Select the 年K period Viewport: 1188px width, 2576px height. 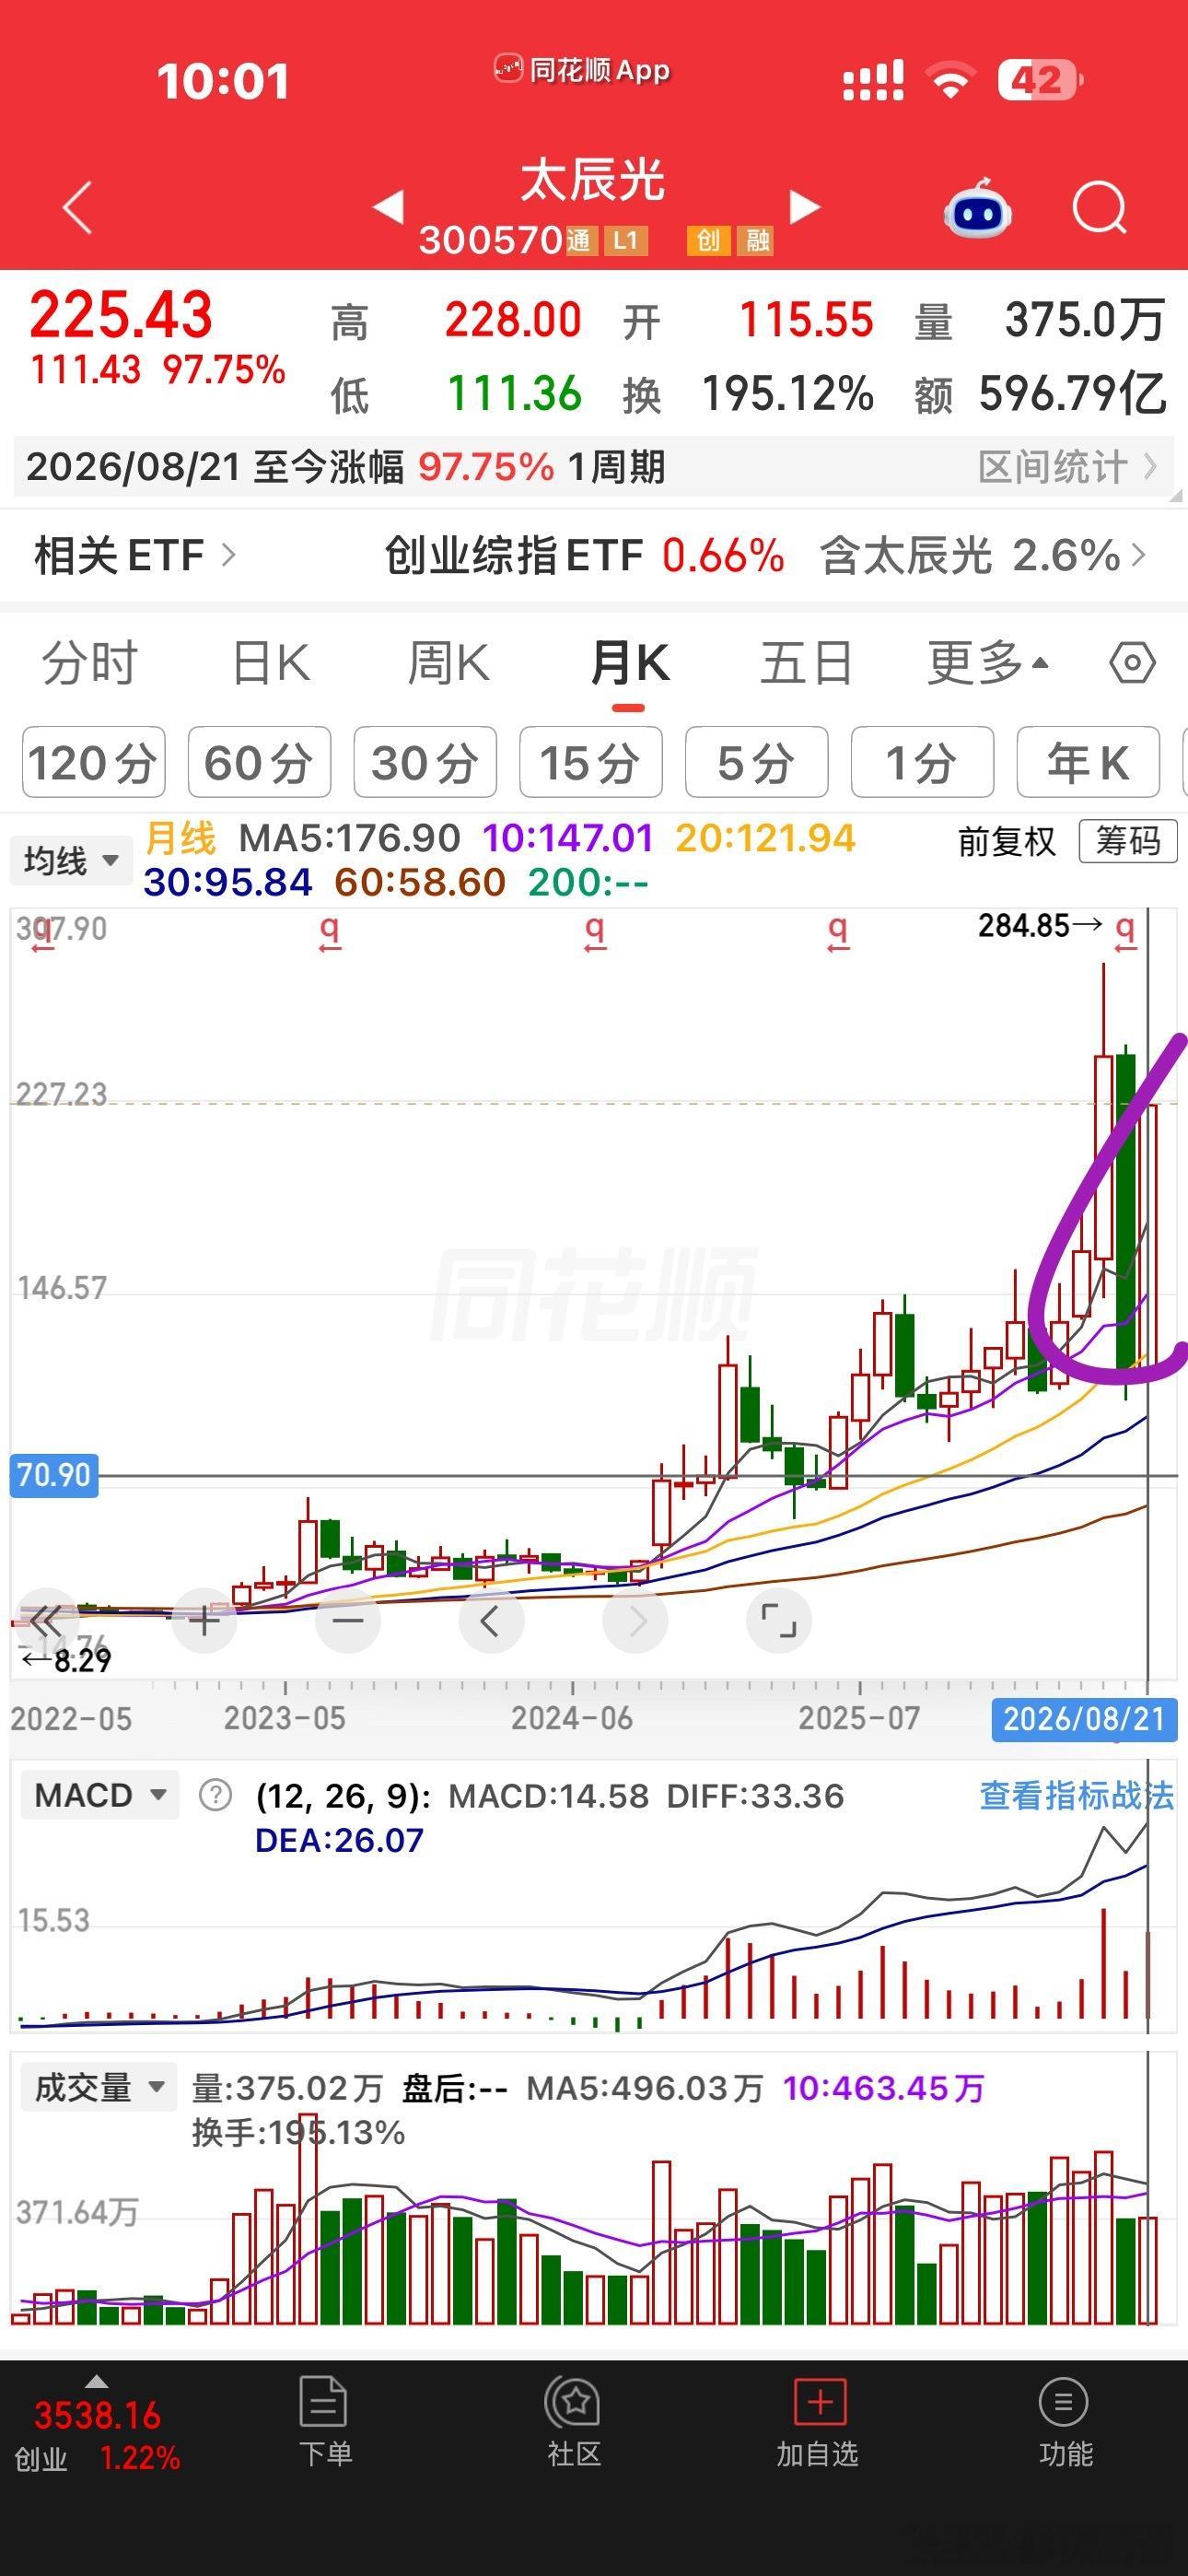pyautogui.click(x=1088, y=762)
